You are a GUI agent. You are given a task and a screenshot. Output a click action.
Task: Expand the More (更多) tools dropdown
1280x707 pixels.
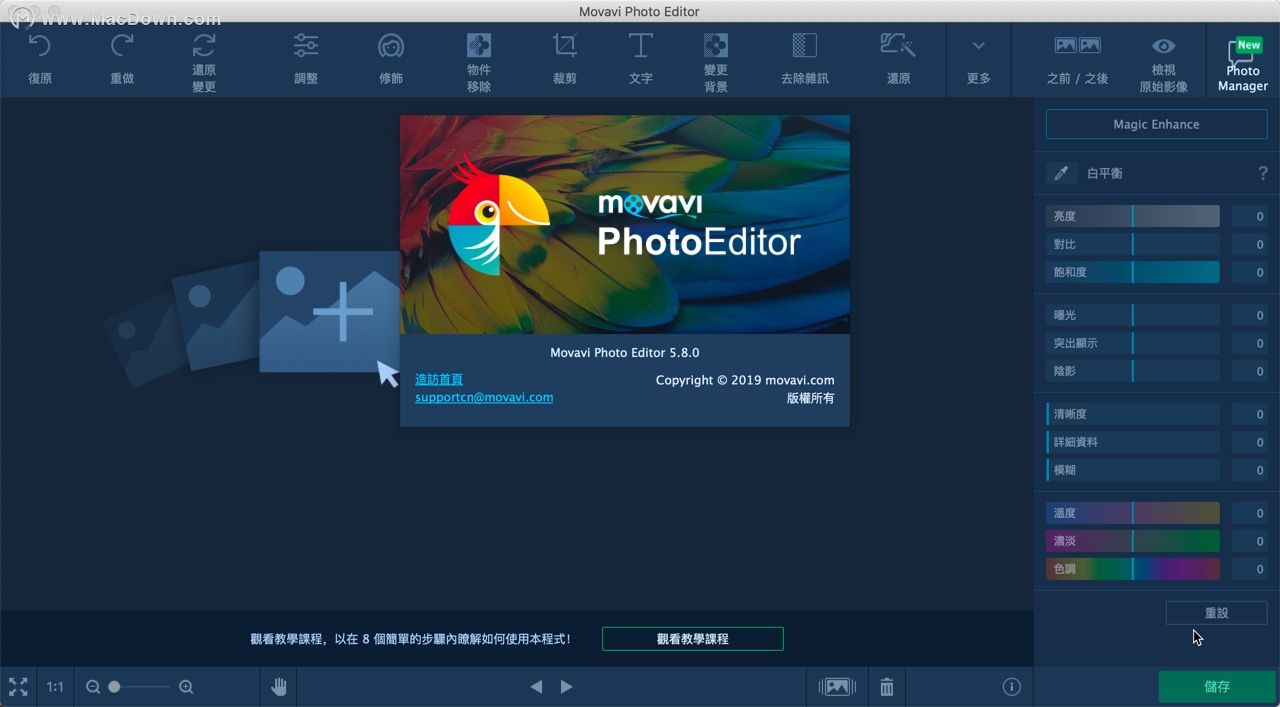point(979,60)
